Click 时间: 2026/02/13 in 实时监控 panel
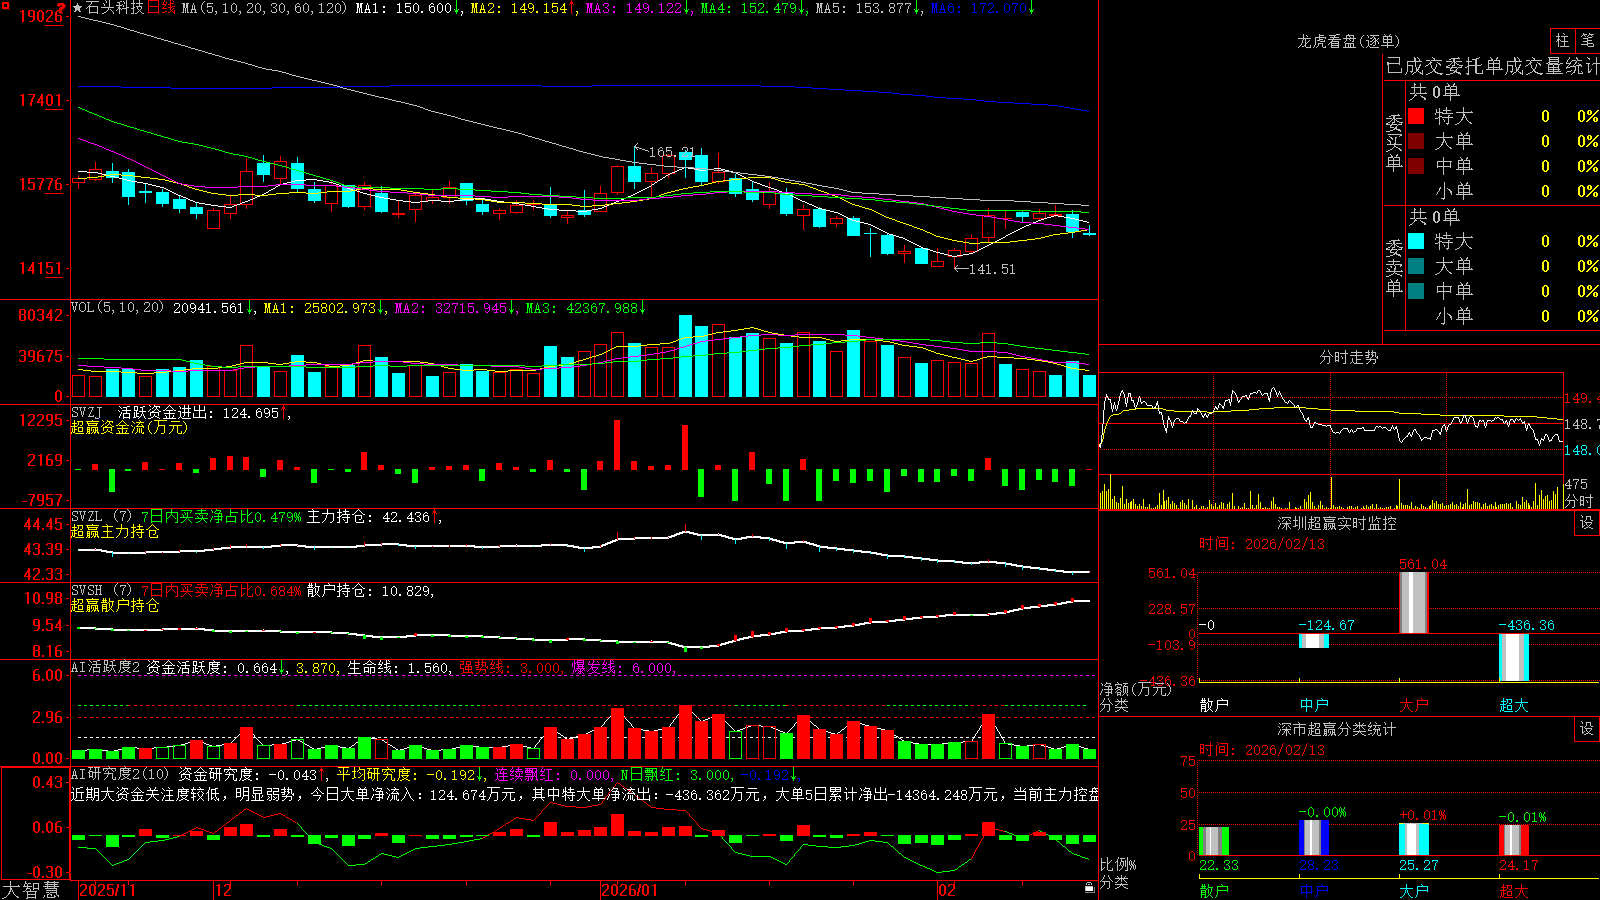 pyautogui.click(x=1262, y=544)
